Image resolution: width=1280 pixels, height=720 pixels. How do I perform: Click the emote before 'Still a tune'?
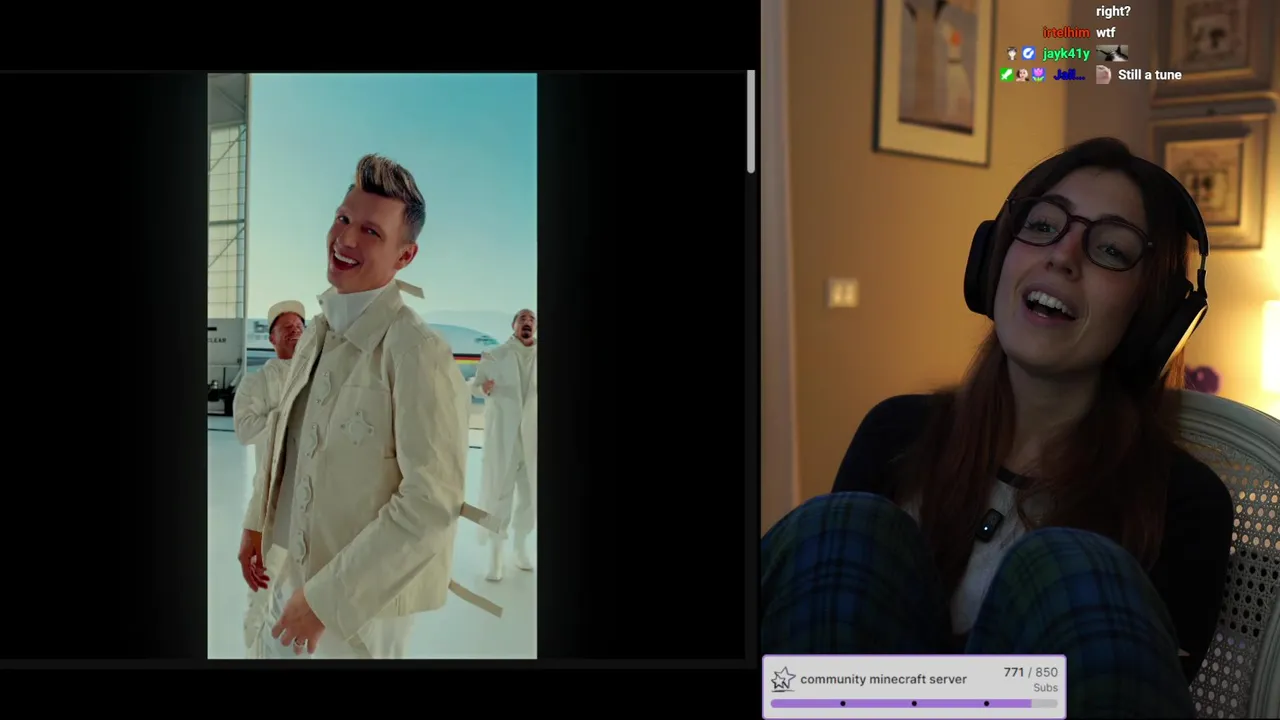pyautogui.click(x=1103, y=75)
